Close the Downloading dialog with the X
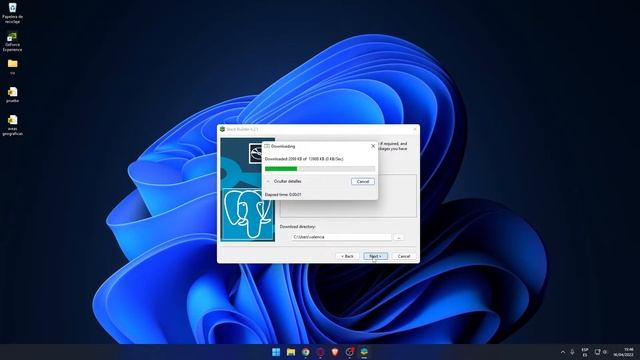 point(373,146)
